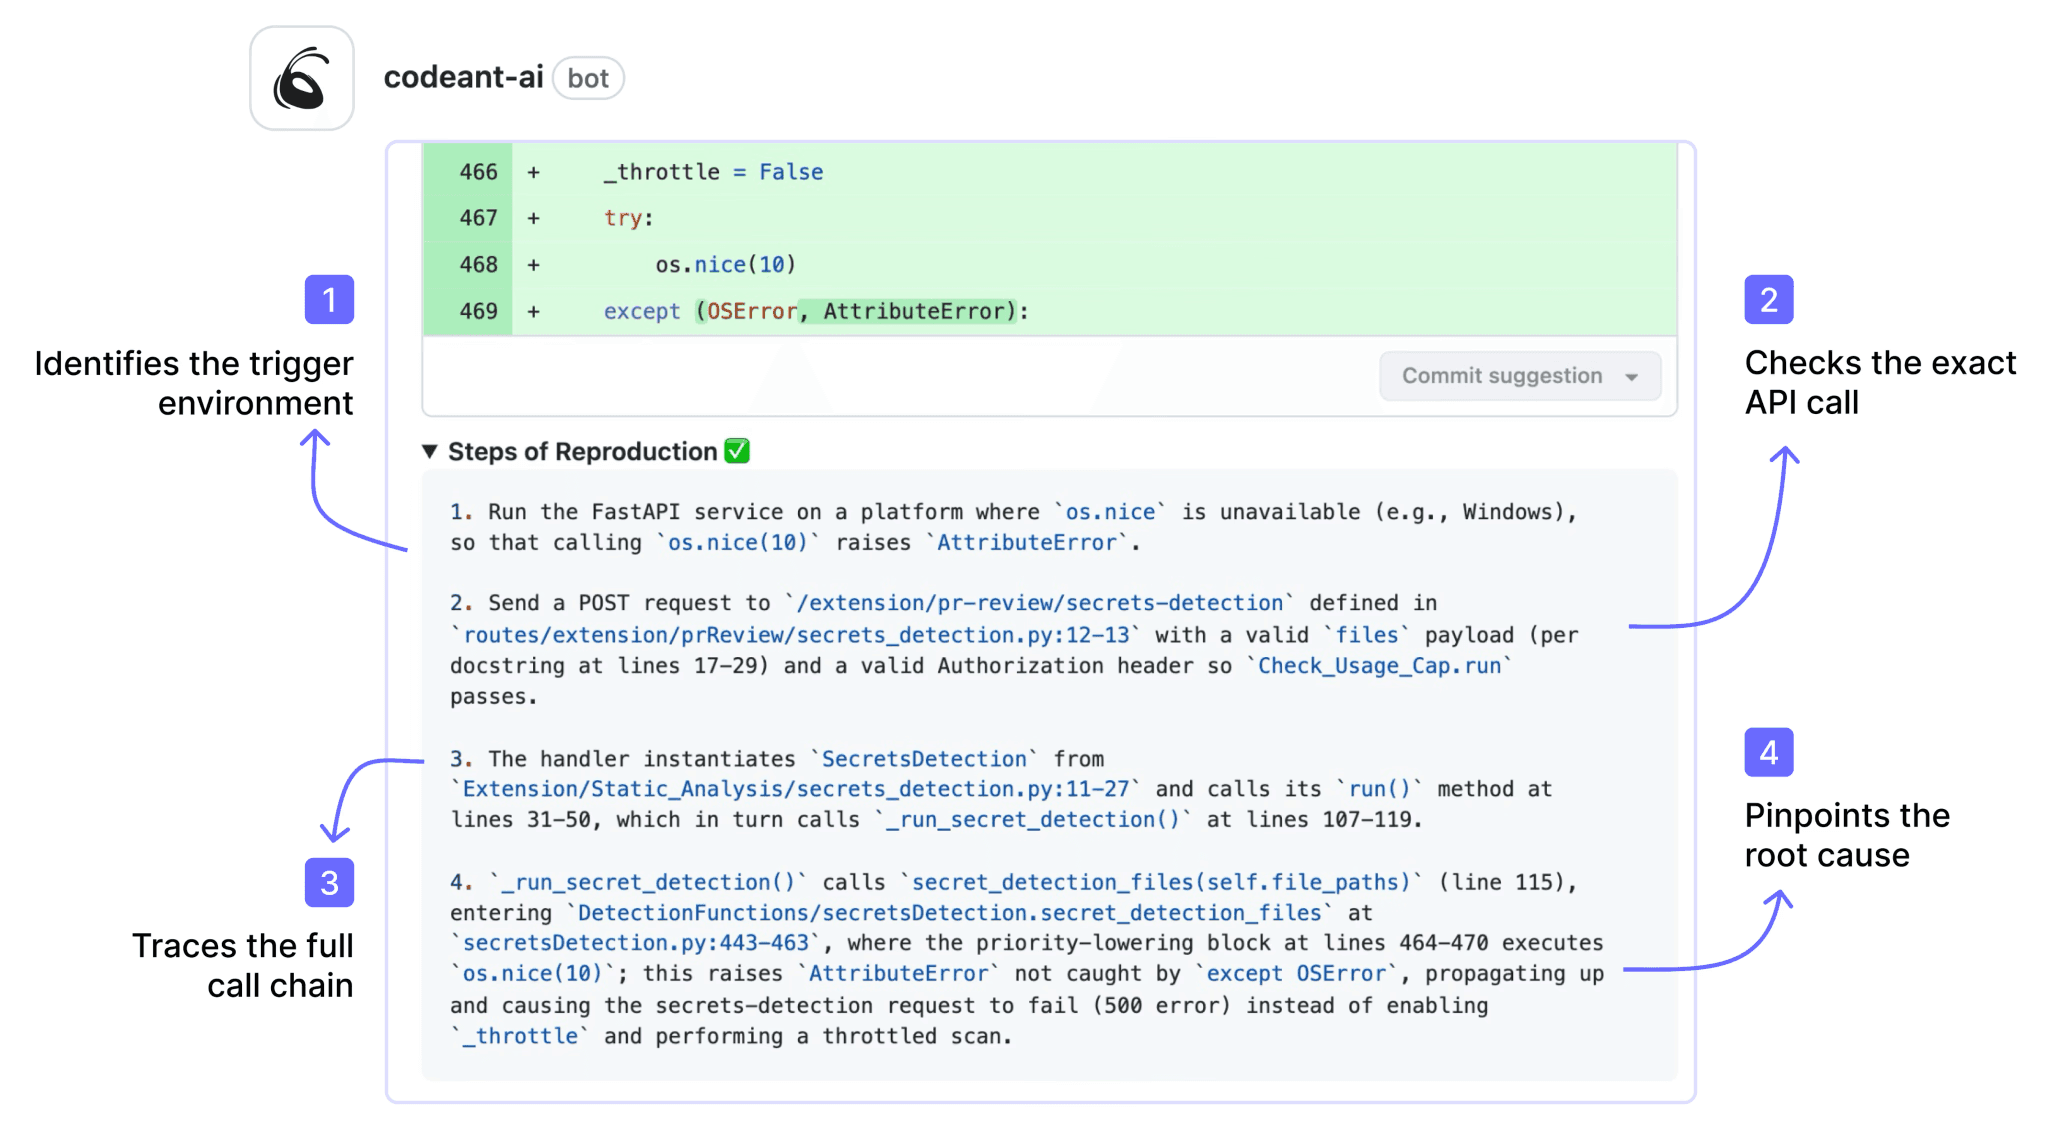This screenshot has height=1142, width=2048.
Task: Click the /extension/pr-review/secrets-detection path
Action: tap(1039, 603)
